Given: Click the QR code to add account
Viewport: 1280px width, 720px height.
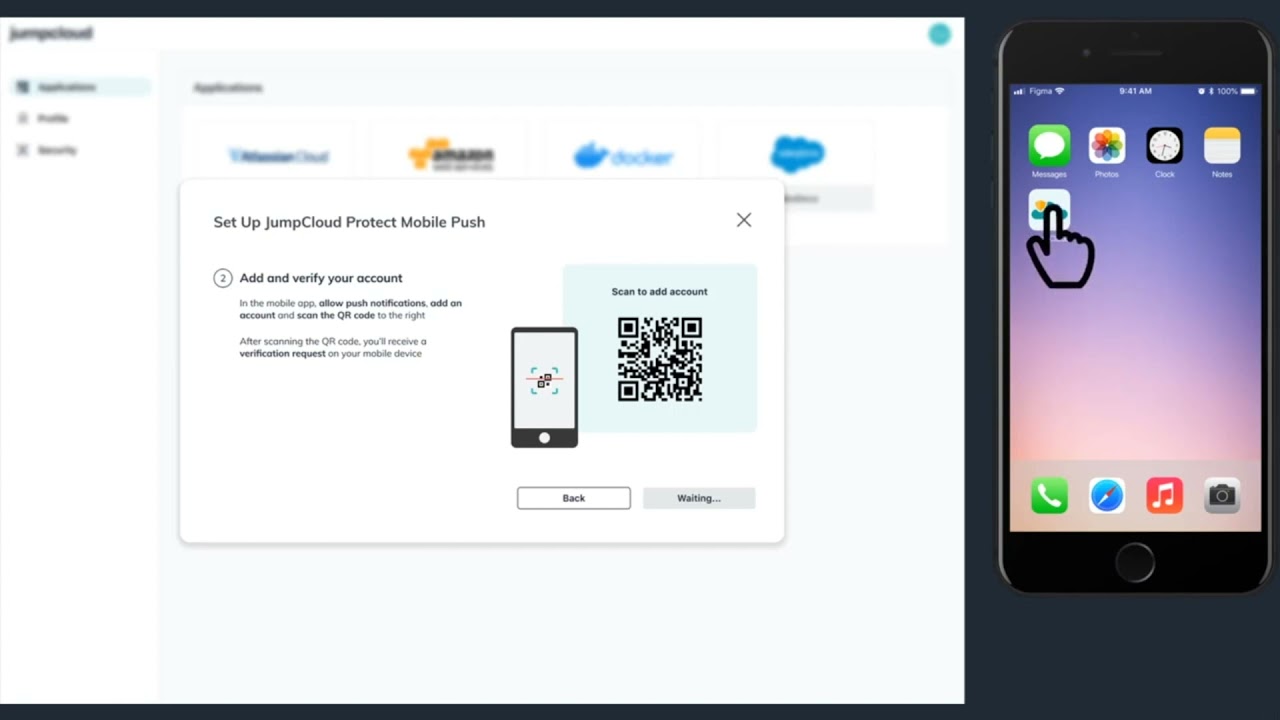Looking at the screenshot, I should coord(660,359).
